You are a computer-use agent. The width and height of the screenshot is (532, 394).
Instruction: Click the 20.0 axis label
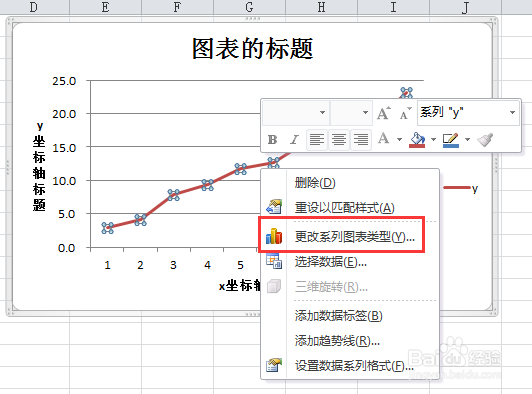click(64, 114)
